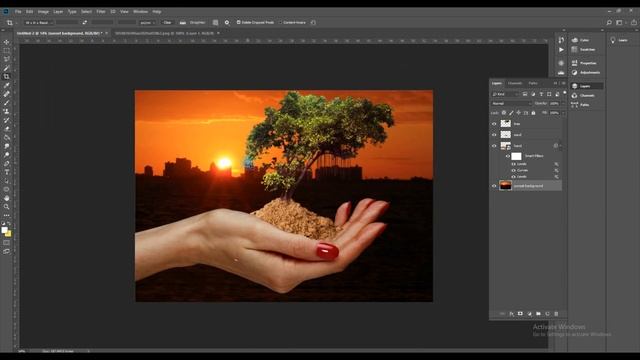Click the zoom percentage field in status bar
This screenshot has height=360, width=640.
click(22, 351)
